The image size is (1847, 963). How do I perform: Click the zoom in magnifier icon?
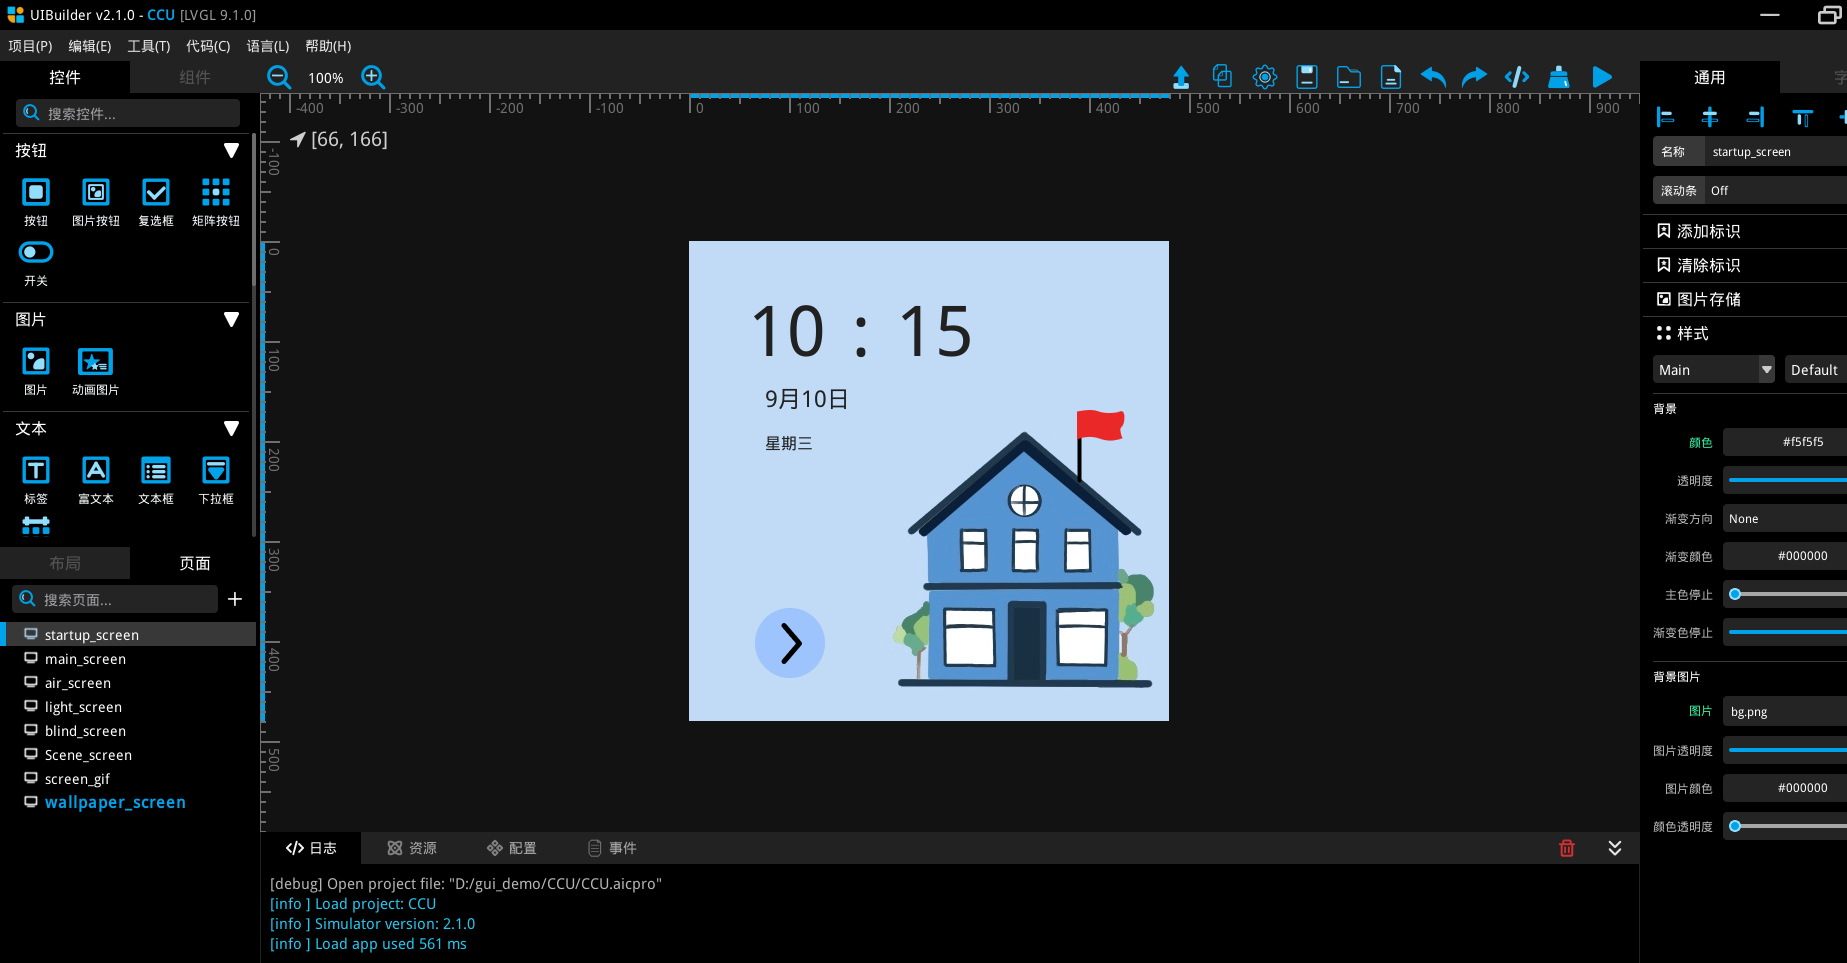(373, 77)
